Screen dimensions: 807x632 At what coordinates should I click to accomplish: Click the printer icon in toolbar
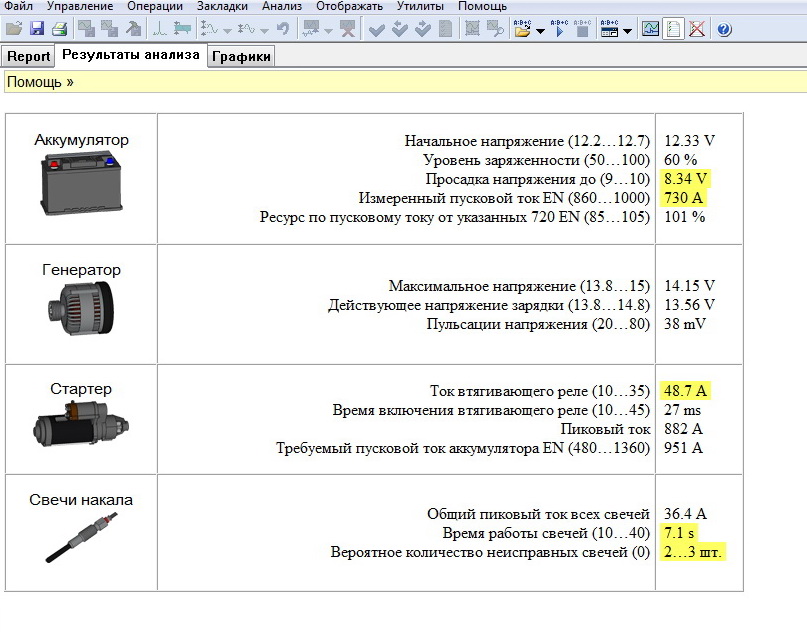pyautogui.click(x=59, y=29)
